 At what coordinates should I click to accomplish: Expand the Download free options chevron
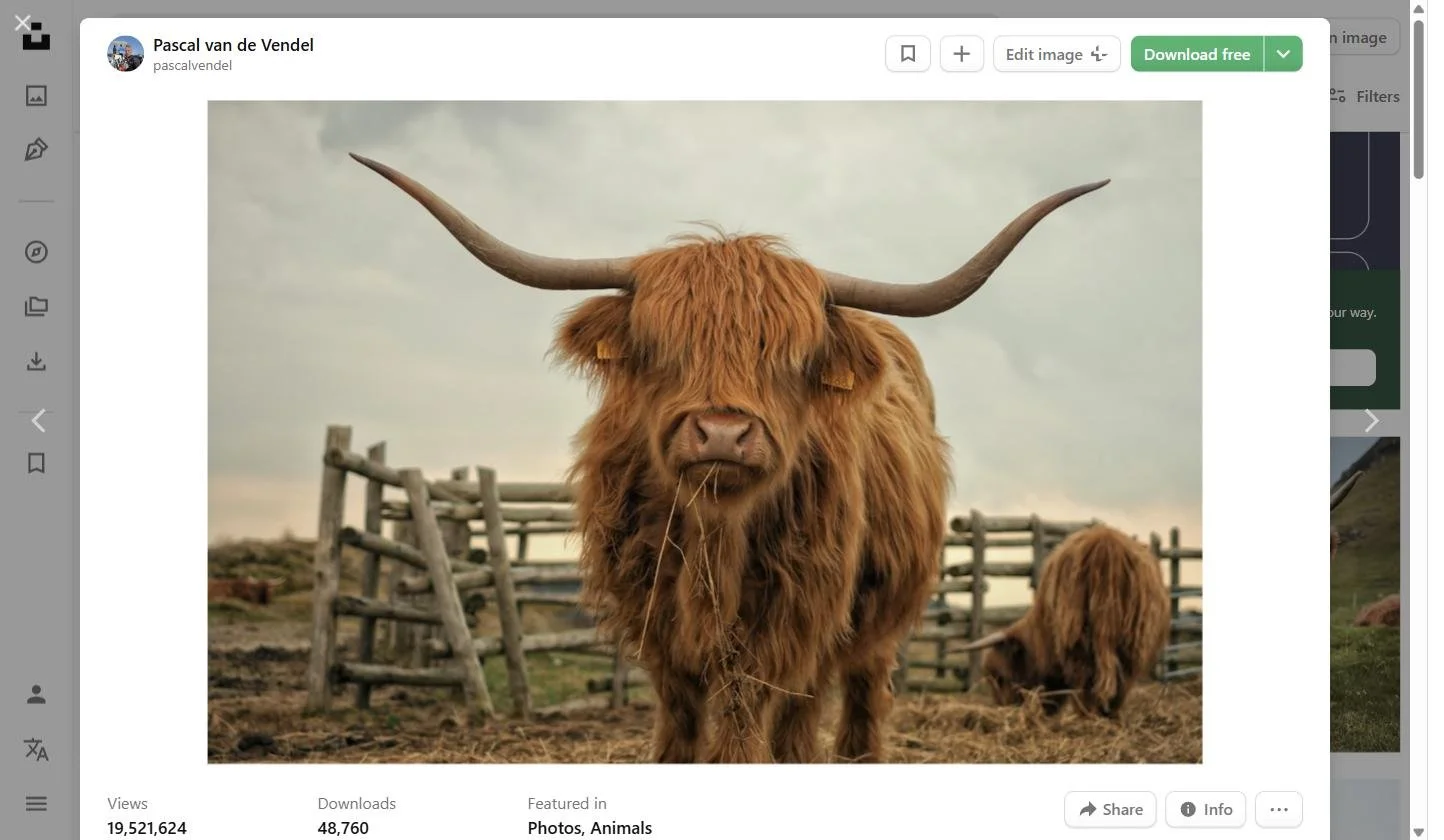pos(1283,53)
